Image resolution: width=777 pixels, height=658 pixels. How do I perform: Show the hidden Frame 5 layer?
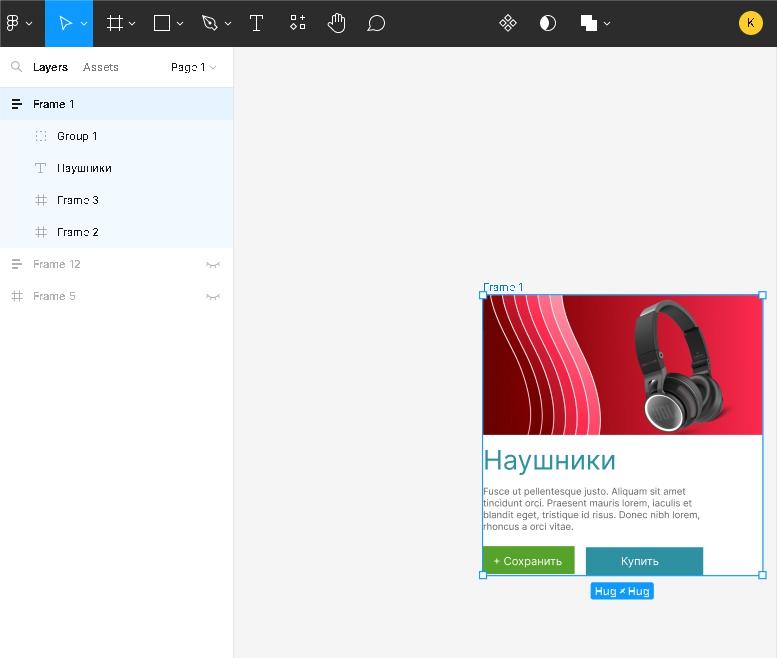coord(212,297)
